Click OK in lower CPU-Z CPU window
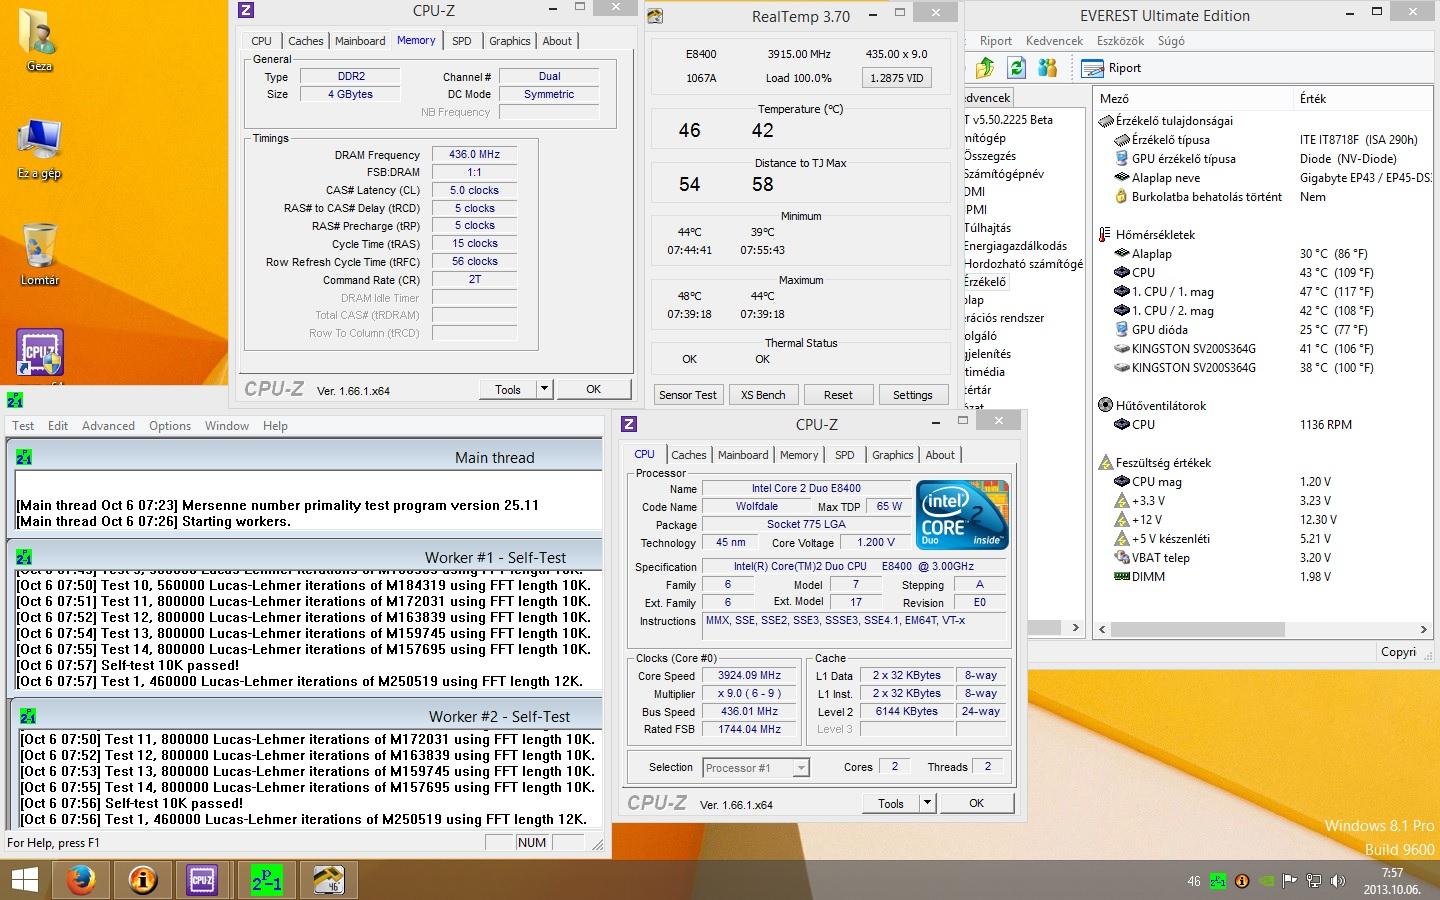This screenshot has height=900, width=1440. [x=976, y=803]
